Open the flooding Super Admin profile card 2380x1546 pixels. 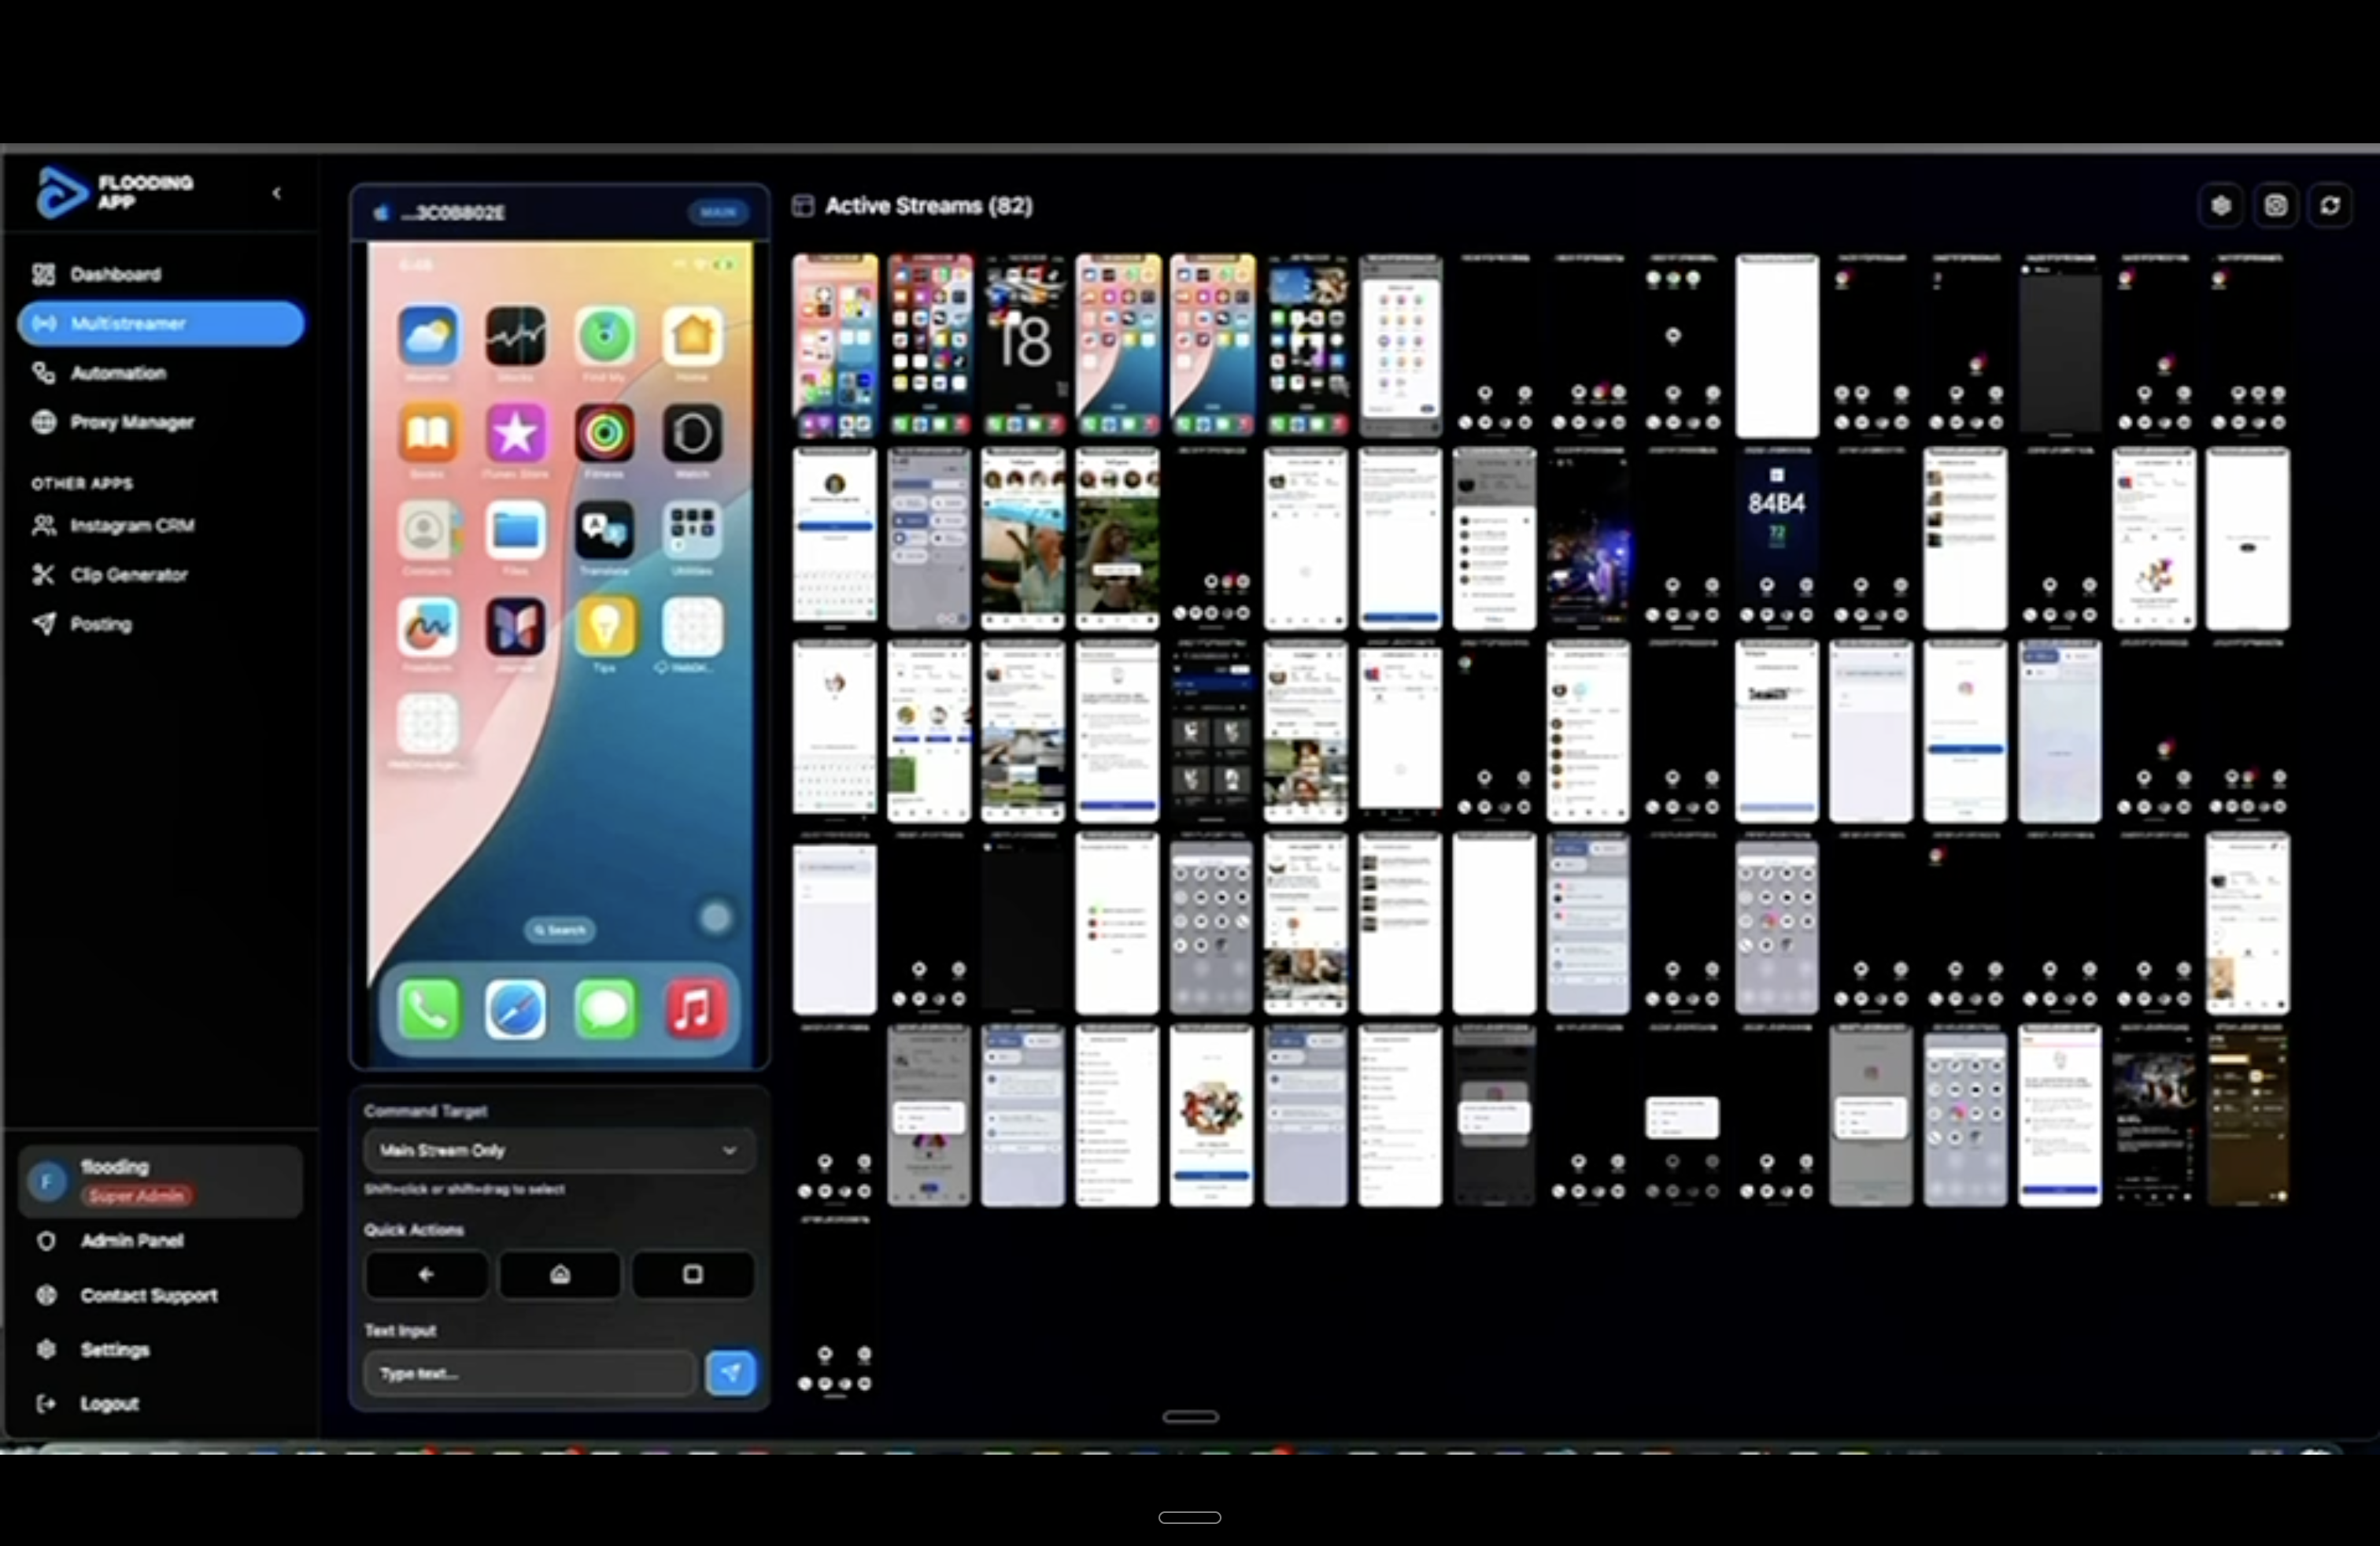coord(160,1180)
